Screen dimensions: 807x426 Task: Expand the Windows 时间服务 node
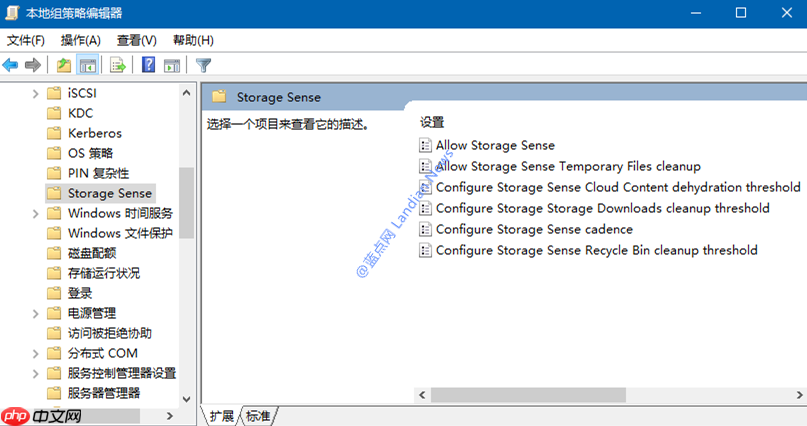35,214
